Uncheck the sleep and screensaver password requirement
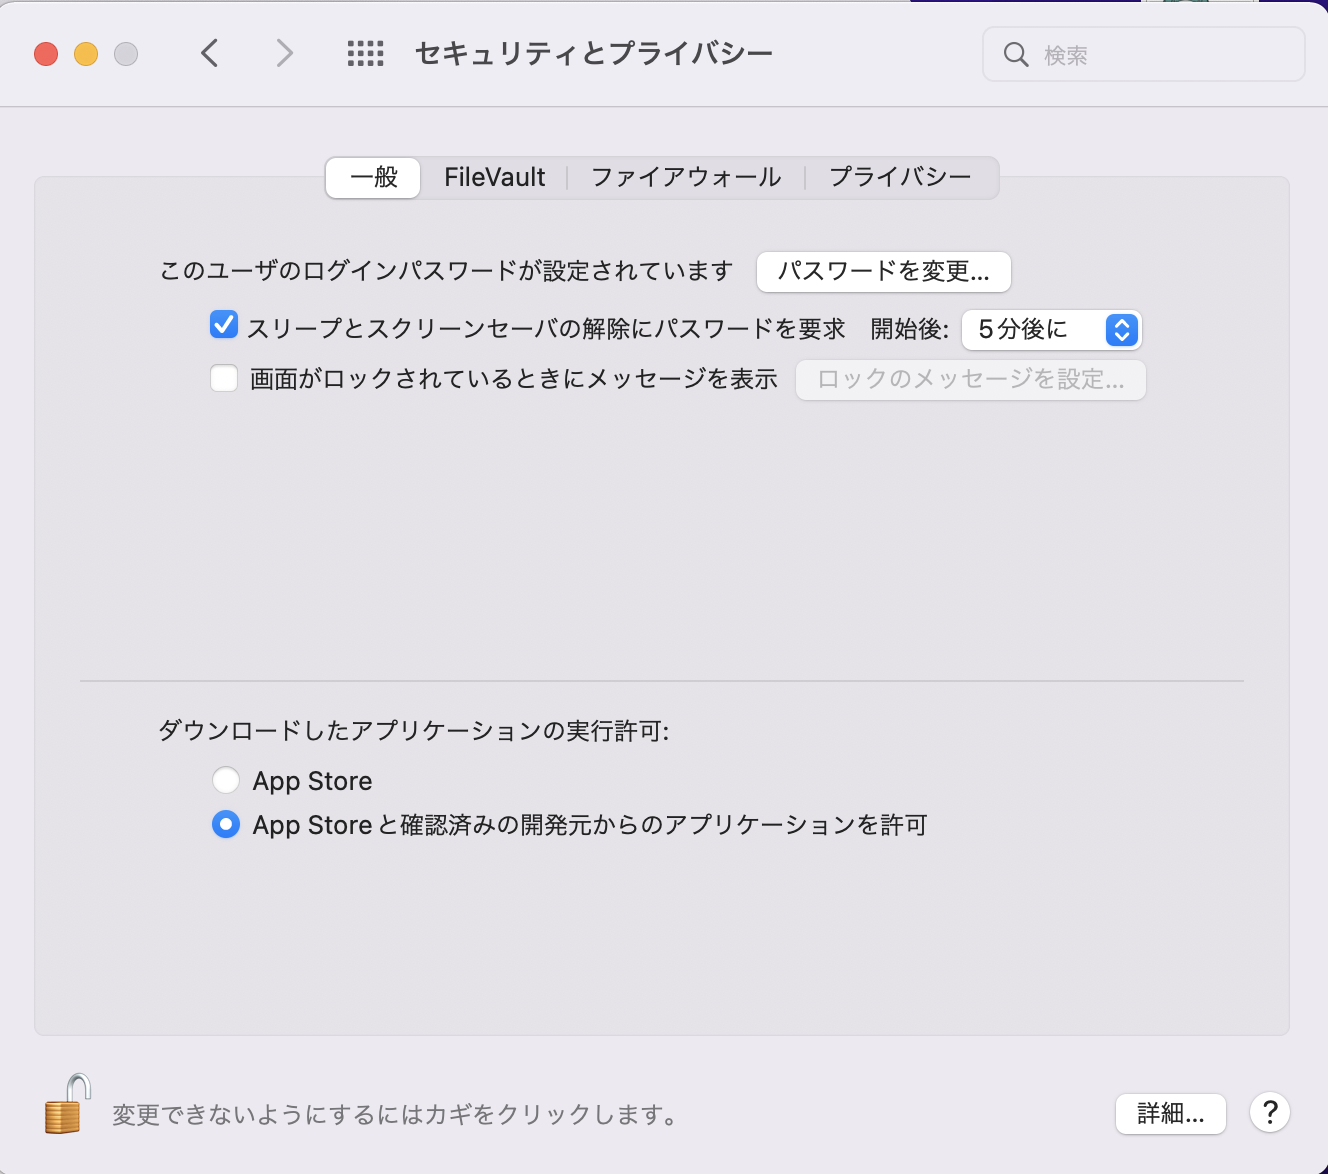Image resolution: width=1328 pixels, height=1174 pixels. [223, 324]
